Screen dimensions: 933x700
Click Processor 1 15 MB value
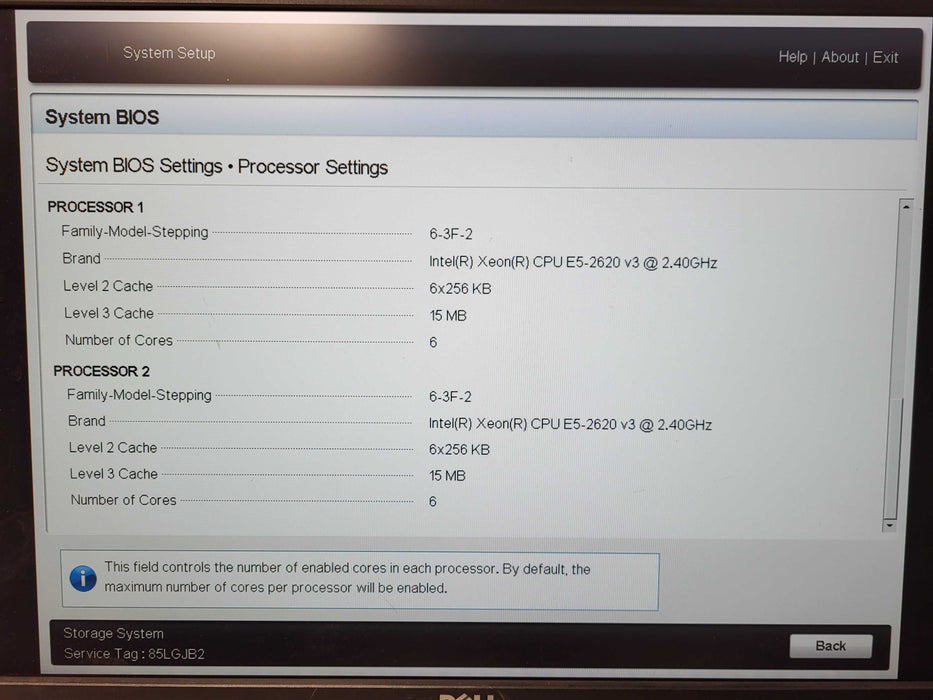447,315
